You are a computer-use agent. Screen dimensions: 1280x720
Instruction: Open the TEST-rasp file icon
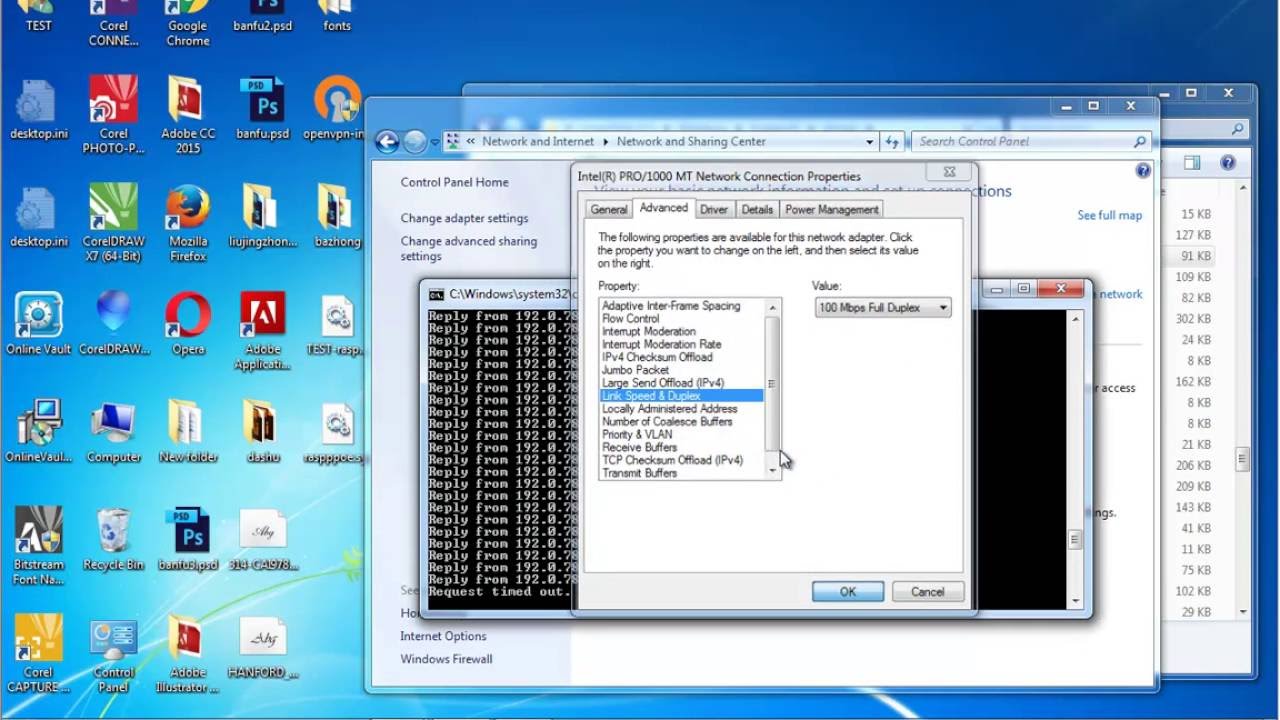click(x=337, y=324)
